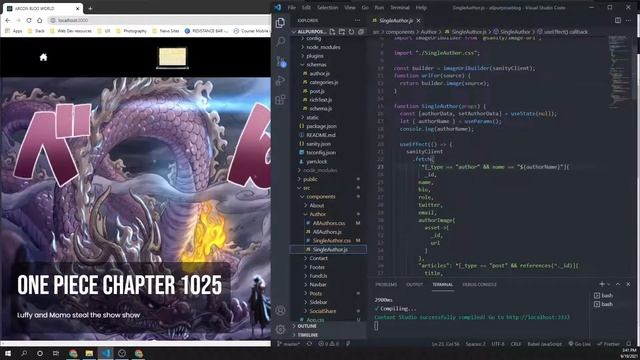The image size is (640, 360).
Task: Click the Windows taskbar search icon
Action: (x=24, y=353)
